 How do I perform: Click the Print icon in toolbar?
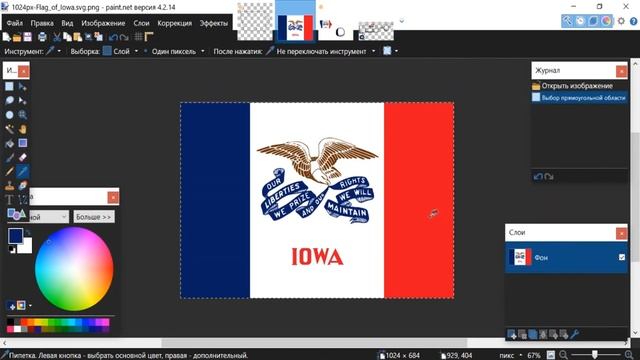[42, 37]
